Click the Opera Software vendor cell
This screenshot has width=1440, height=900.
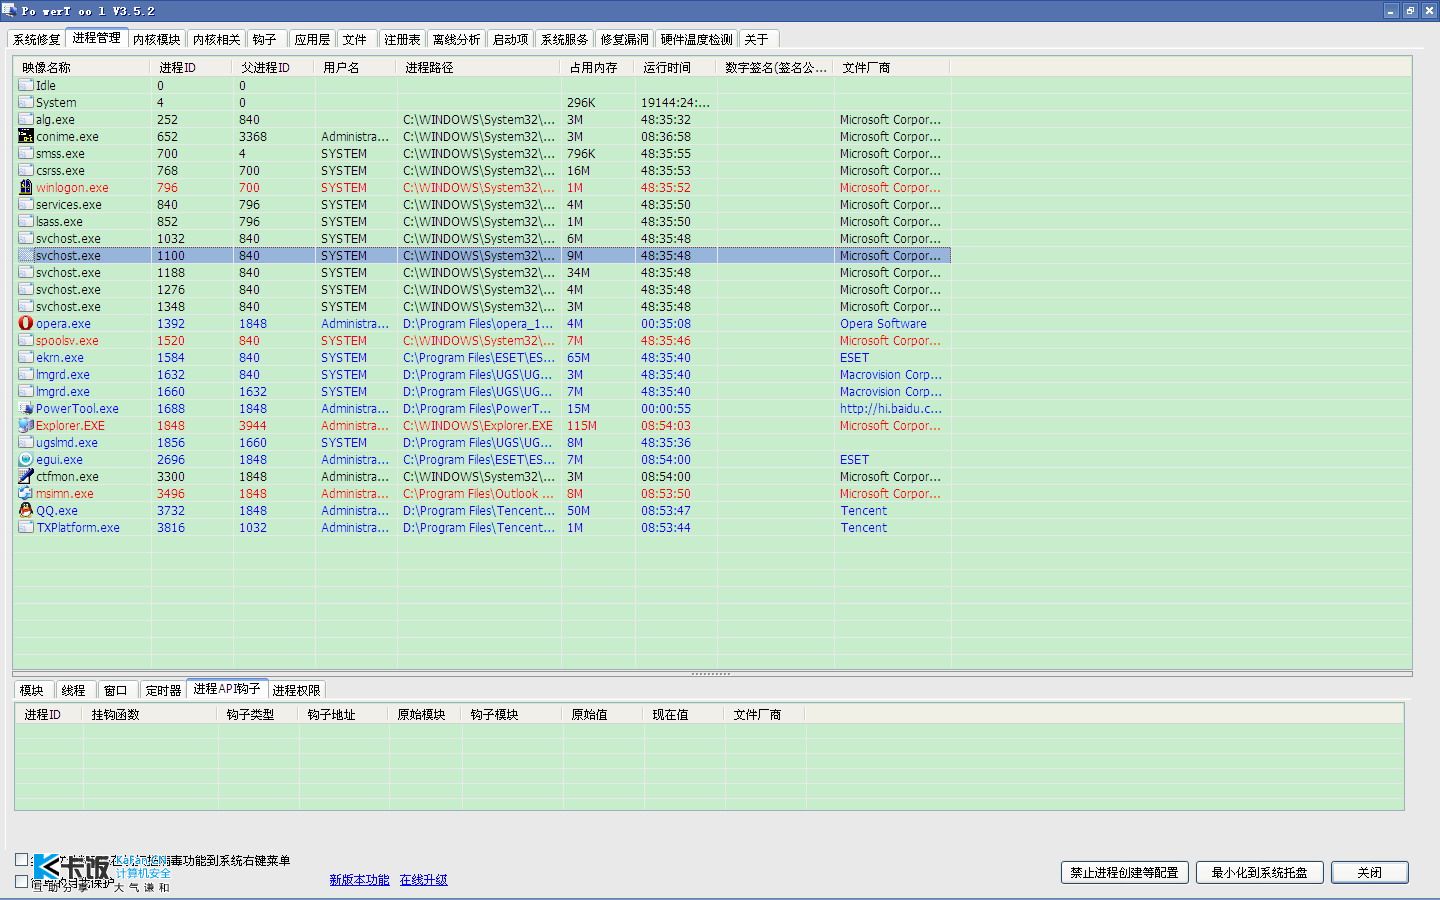click(883, 323)
